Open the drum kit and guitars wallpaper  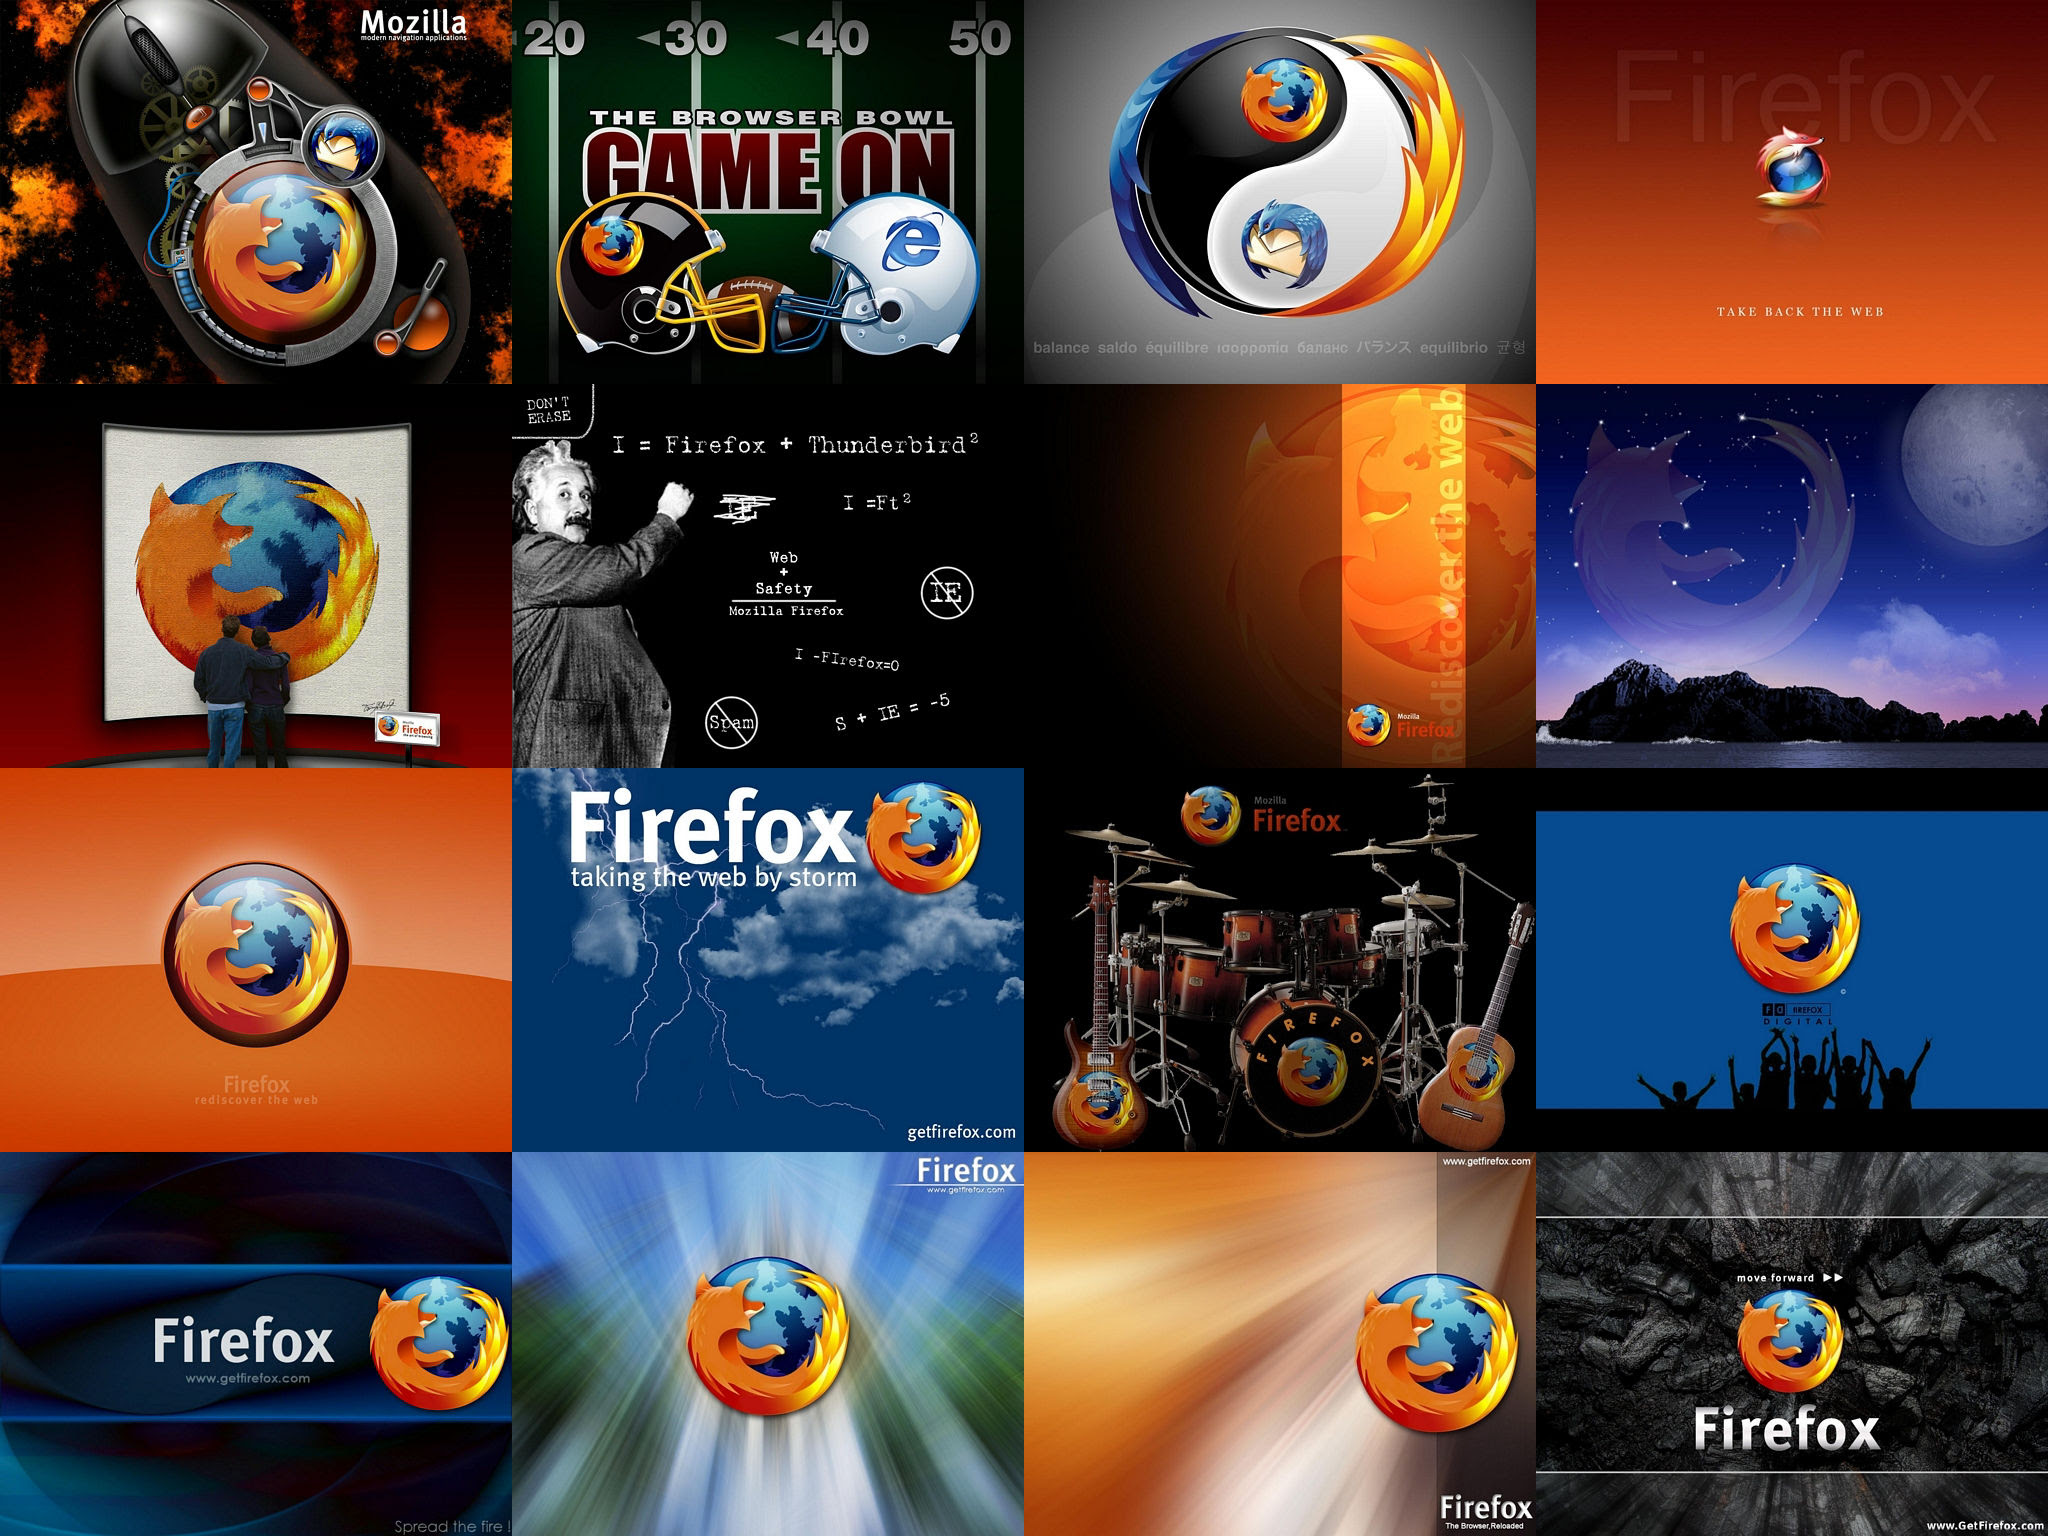(1280, 960)
